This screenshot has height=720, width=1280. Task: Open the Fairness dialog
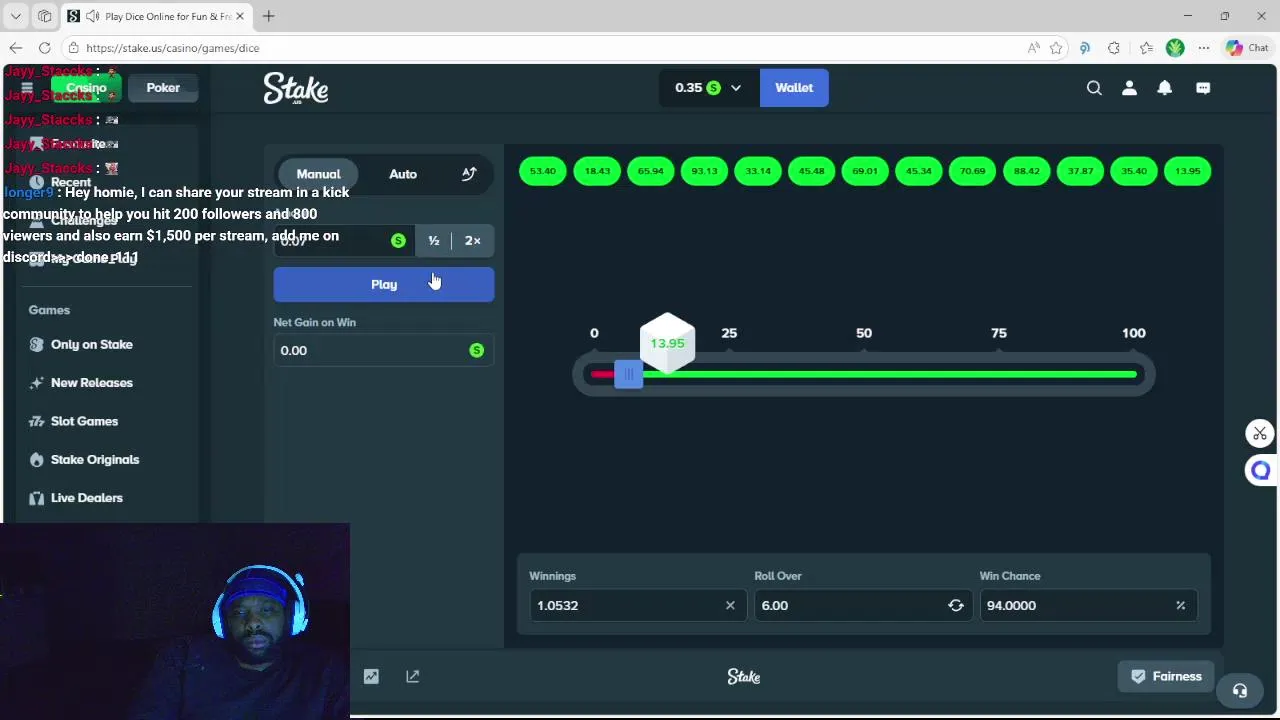pyautogui.click(x=1166, y=677)
